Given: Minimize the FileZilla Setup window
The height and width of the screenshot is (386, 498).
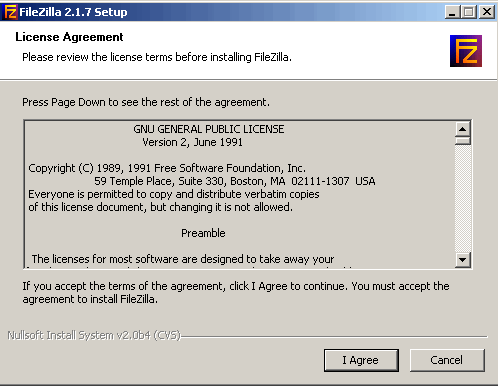Looking at the screenshot, I should (x=452, y=12).
